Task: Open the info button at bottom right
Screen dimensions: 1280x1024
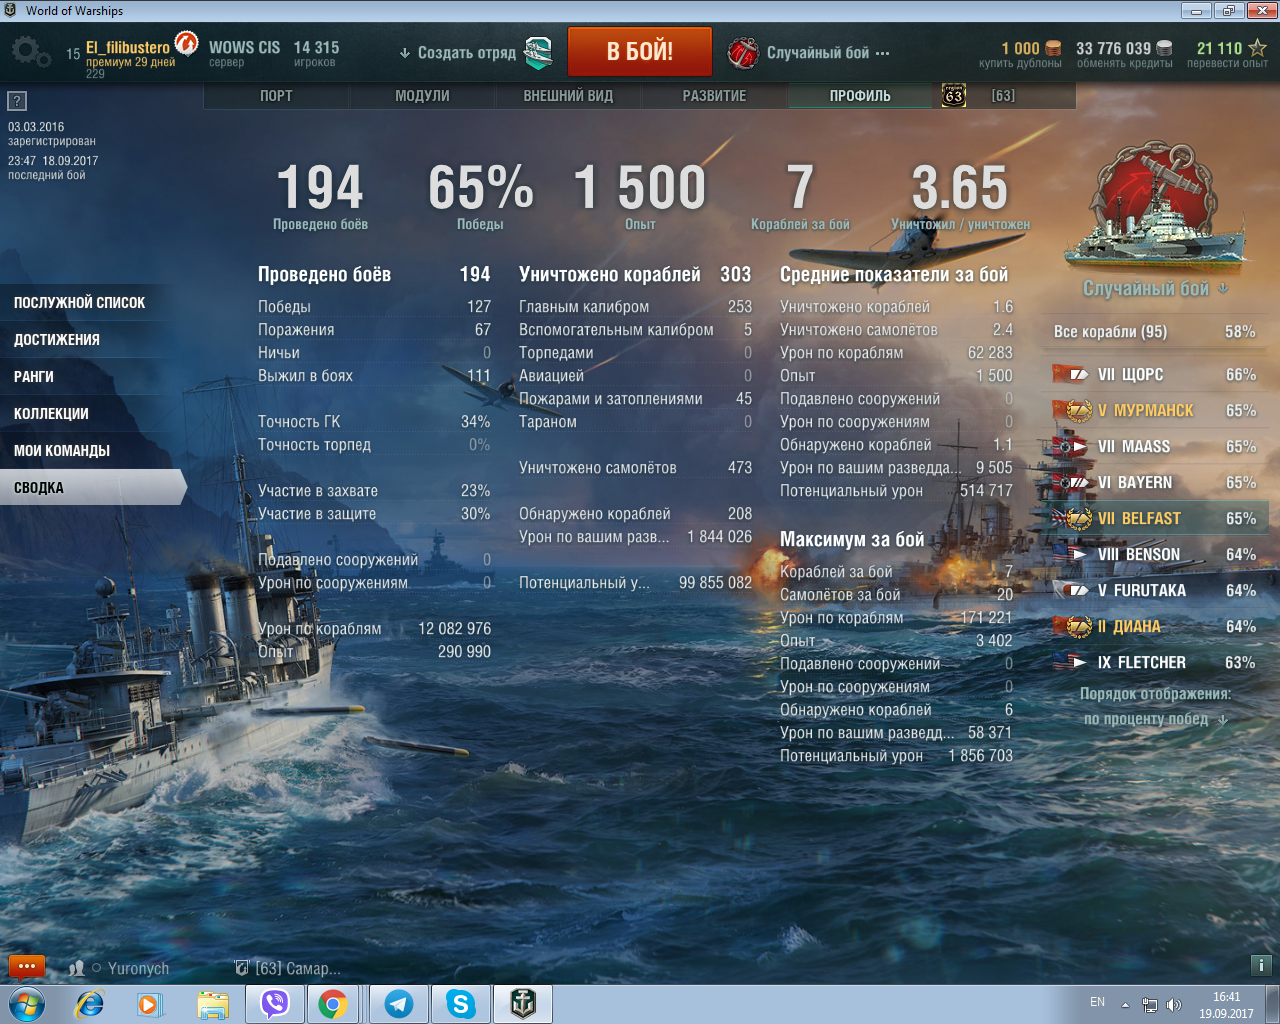Action: click(x=1260, y=965)
